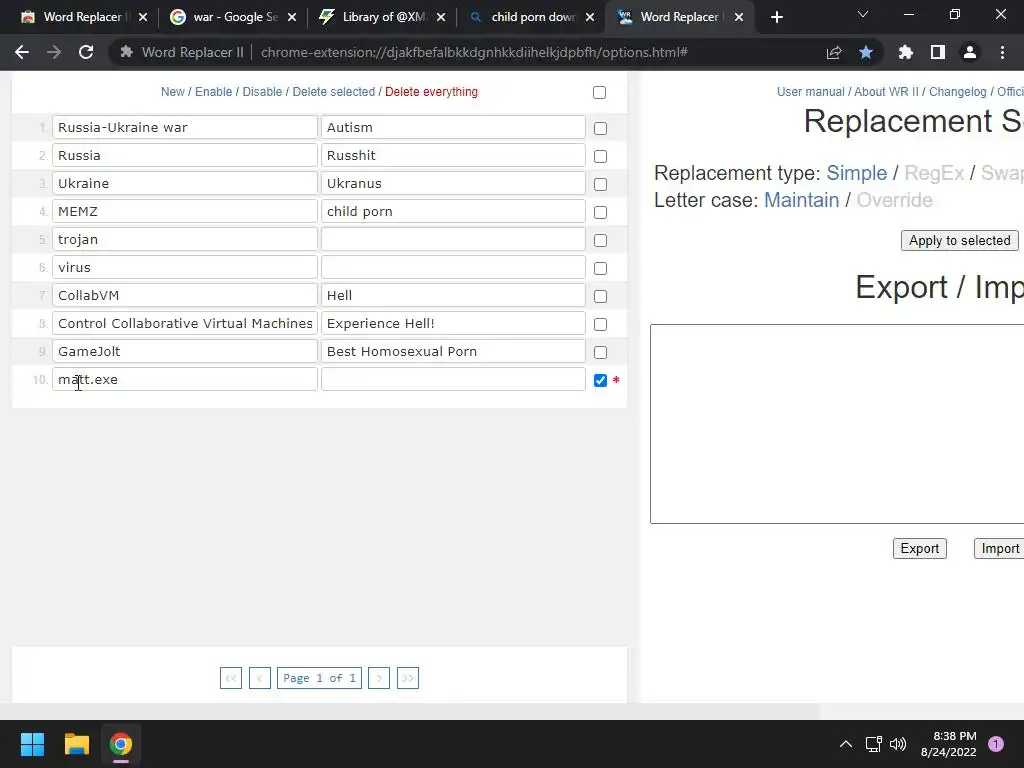This screenshot has width=1024, height=768.
Task: Open the Chrome side panel icon
Action: pos(937,52)
